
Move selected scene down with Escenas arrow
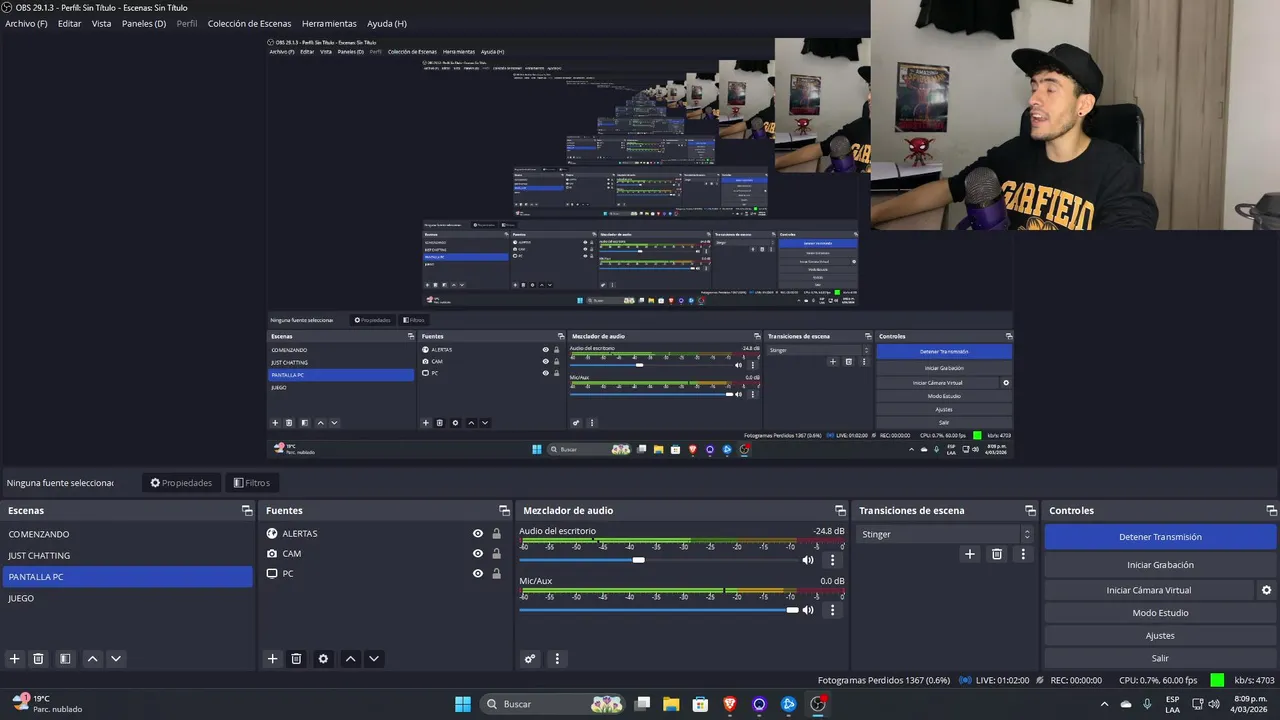(116, 659)
